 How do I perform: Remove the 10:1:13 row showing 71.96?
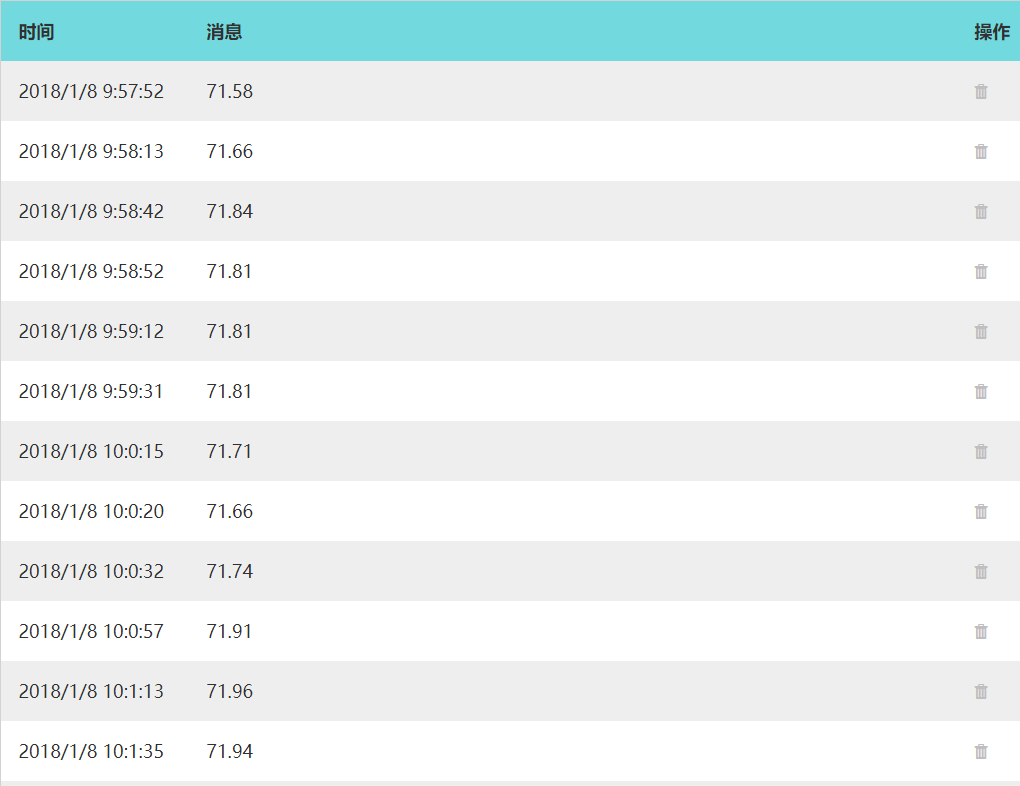click(x=981, y=691)
